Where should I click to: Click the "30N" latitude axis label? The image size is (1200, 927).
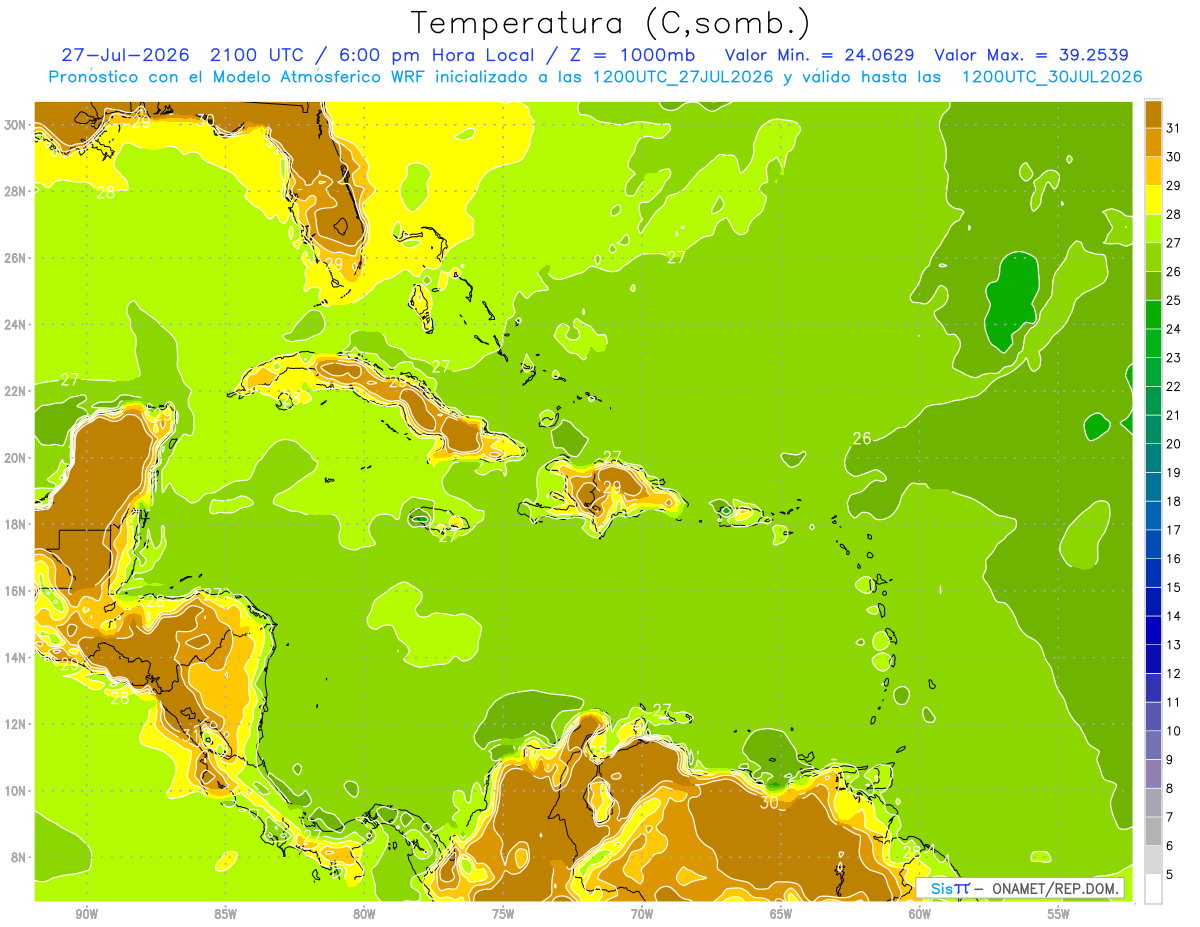pyautogui.click(x=17, y=125)
